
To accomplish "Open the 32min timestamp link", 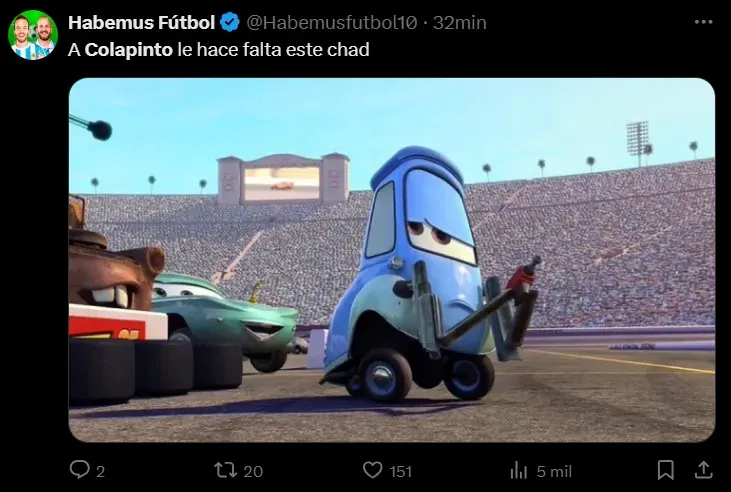I will tap(460, 22).
